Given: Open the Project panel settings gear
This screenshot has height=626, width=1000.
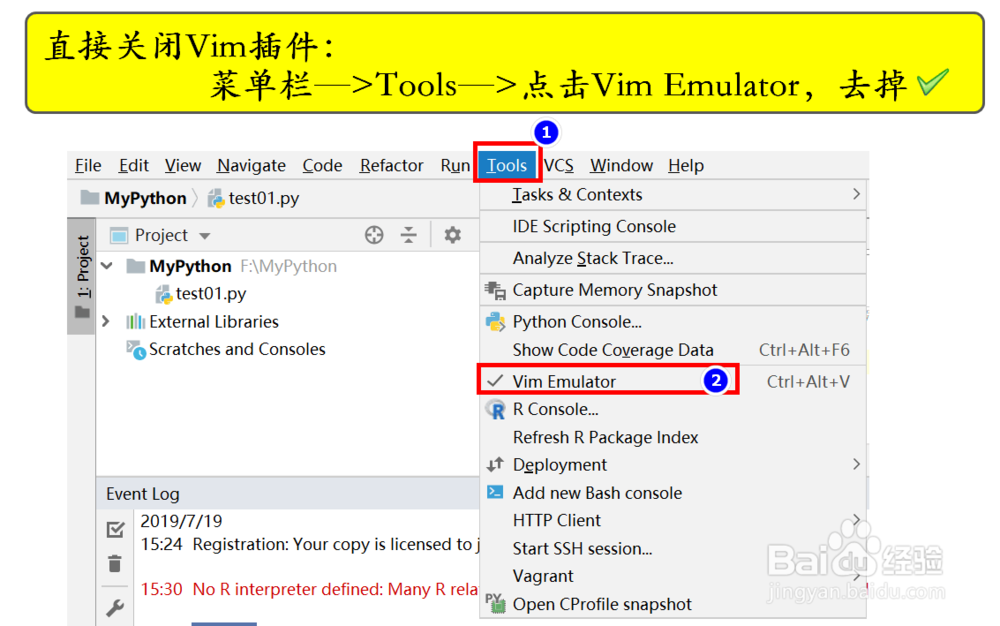Looking at the screenshot, I should [453, 235].
